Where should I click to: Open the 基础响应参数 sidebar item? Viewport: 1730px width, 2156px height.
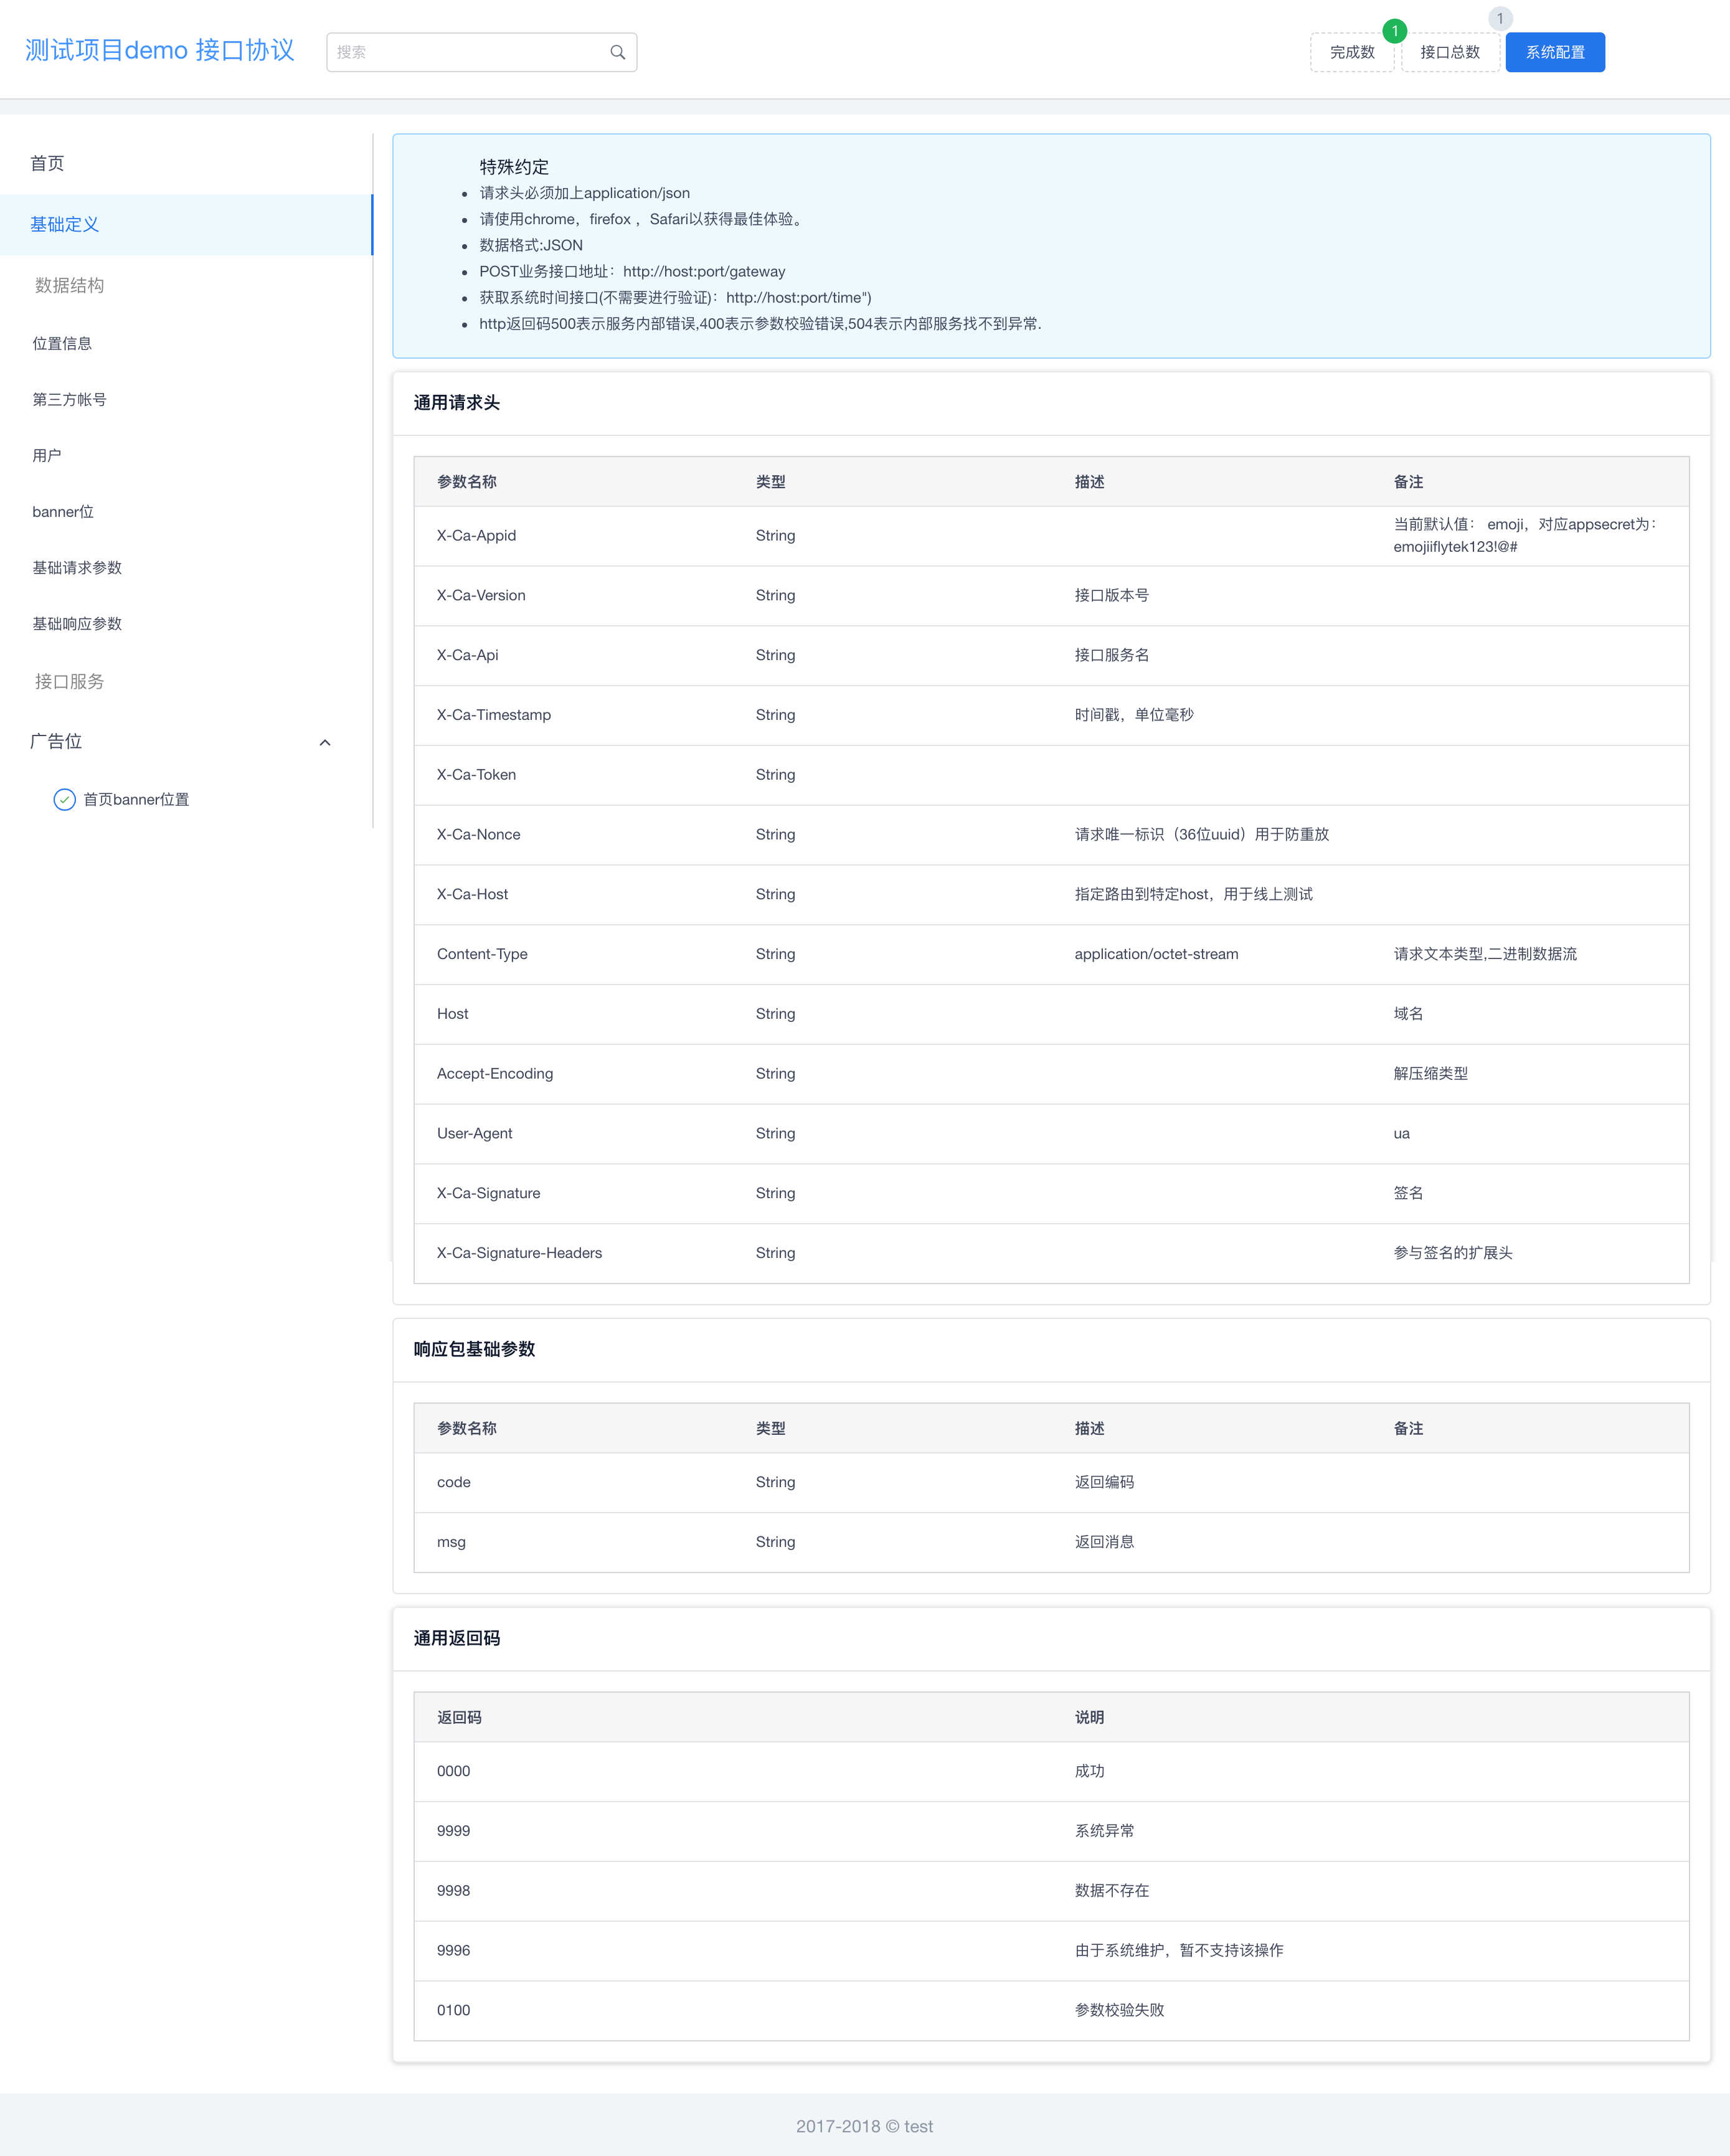click(77, 623)
